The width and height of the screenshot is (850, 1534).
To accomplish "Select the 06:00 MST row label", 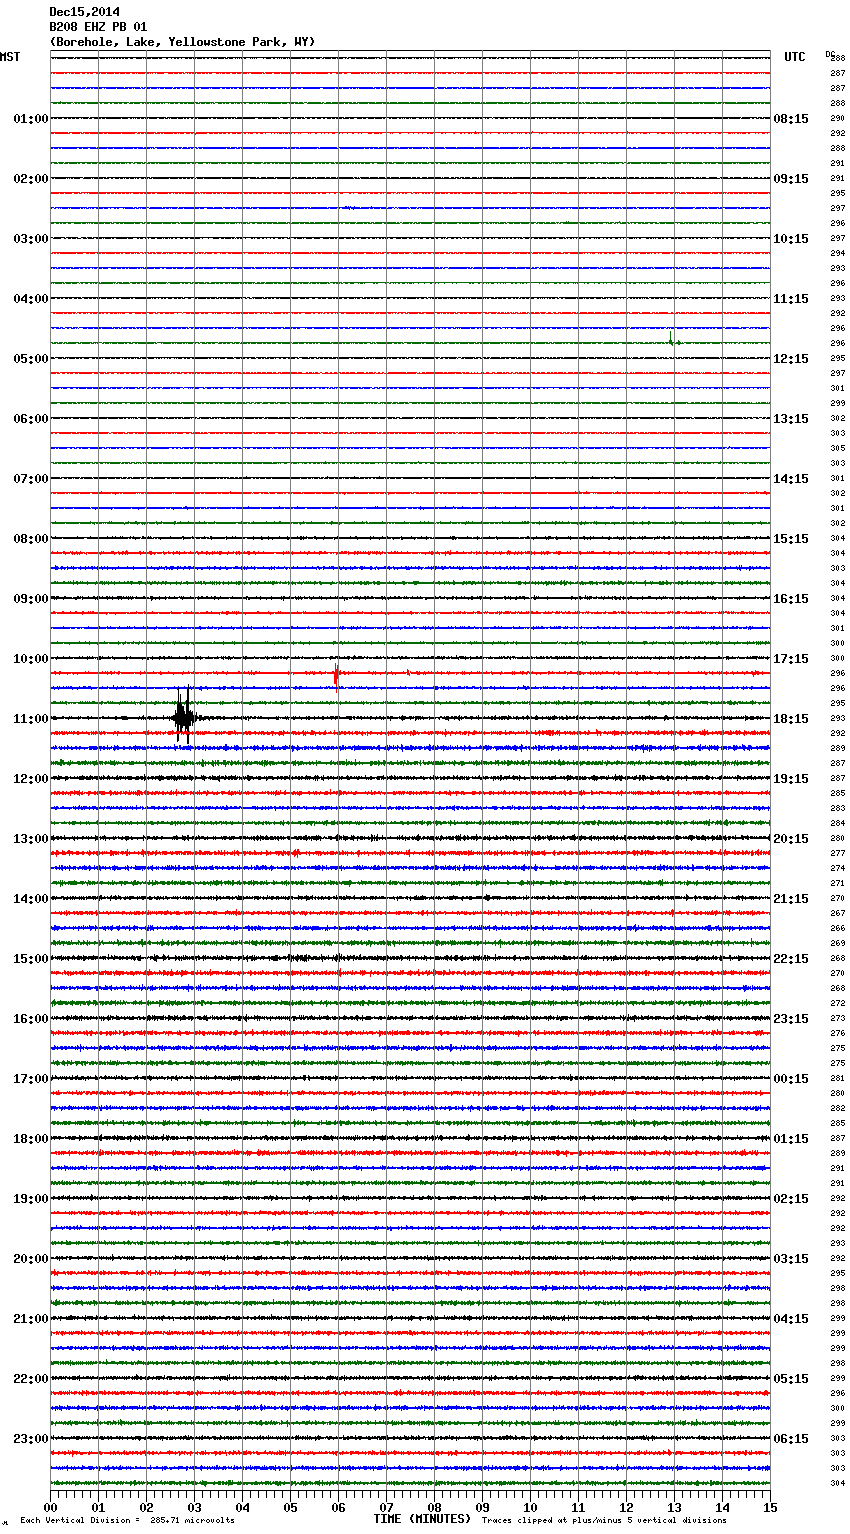I will pyautogui.click(x=30, y=419).
